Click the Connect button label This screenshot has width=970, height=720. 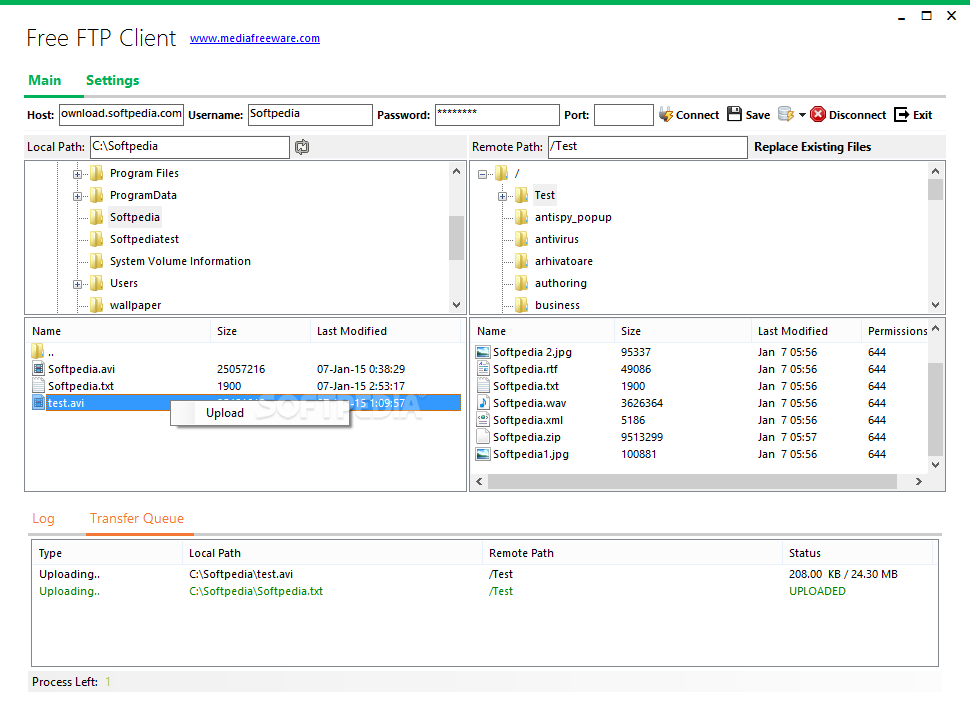pyautogui.click(x=697, y=115)
